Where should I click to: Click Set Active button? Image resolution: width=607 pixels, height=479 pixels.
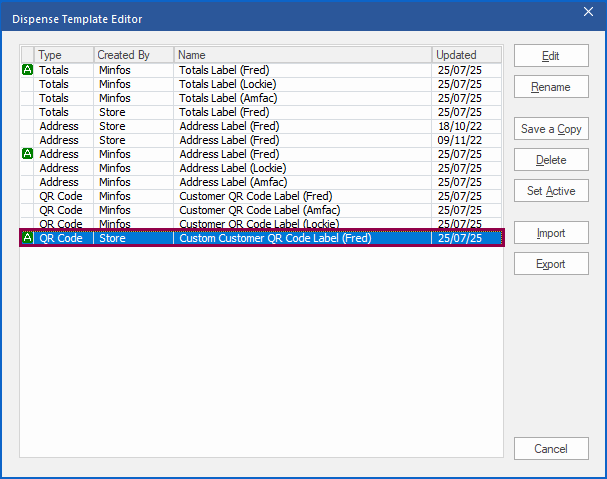click(x=551, y=191)
